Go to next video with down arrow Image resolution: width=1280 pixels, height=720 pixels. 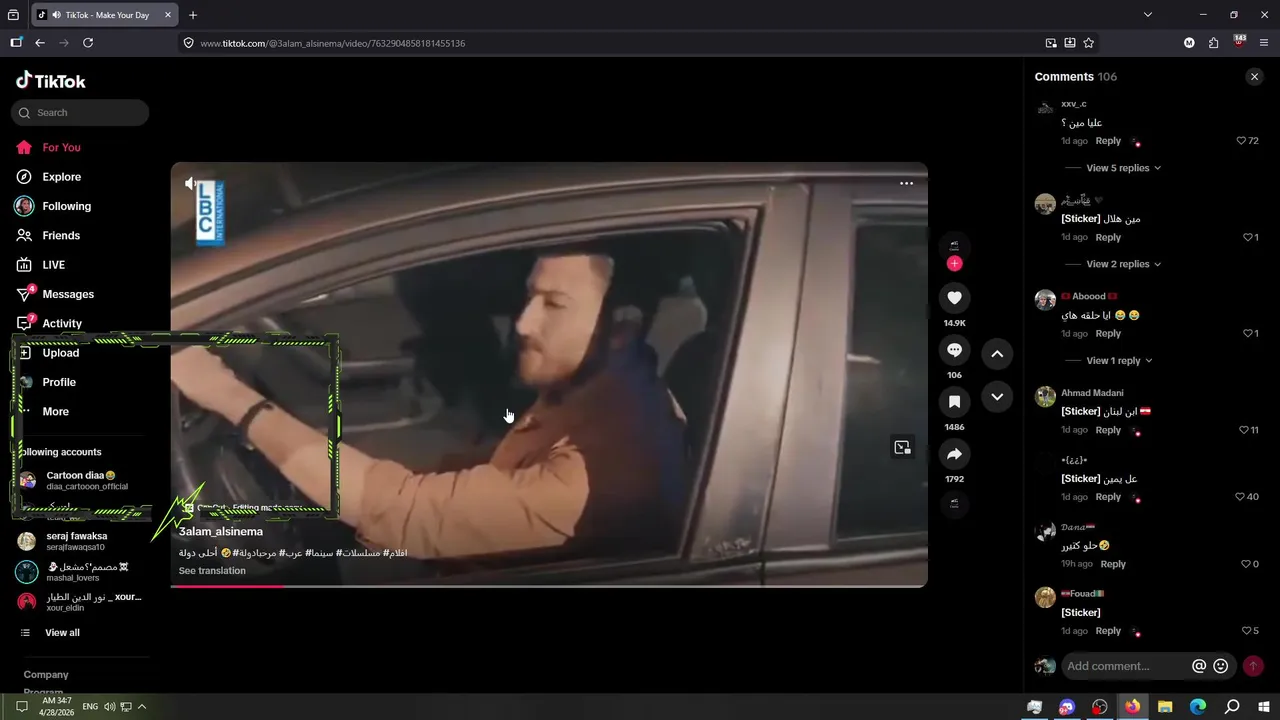(x=997, y=397)
